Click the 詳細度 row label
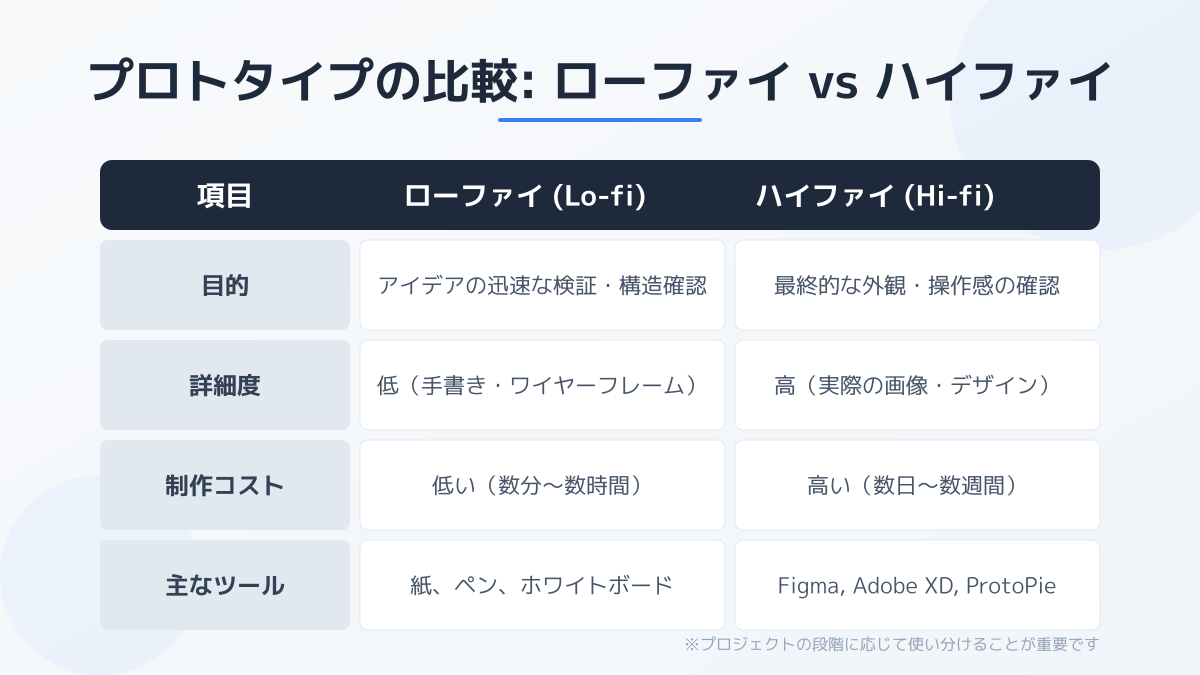The height and width of the screenshot is (675, 1200). (225, 385)
